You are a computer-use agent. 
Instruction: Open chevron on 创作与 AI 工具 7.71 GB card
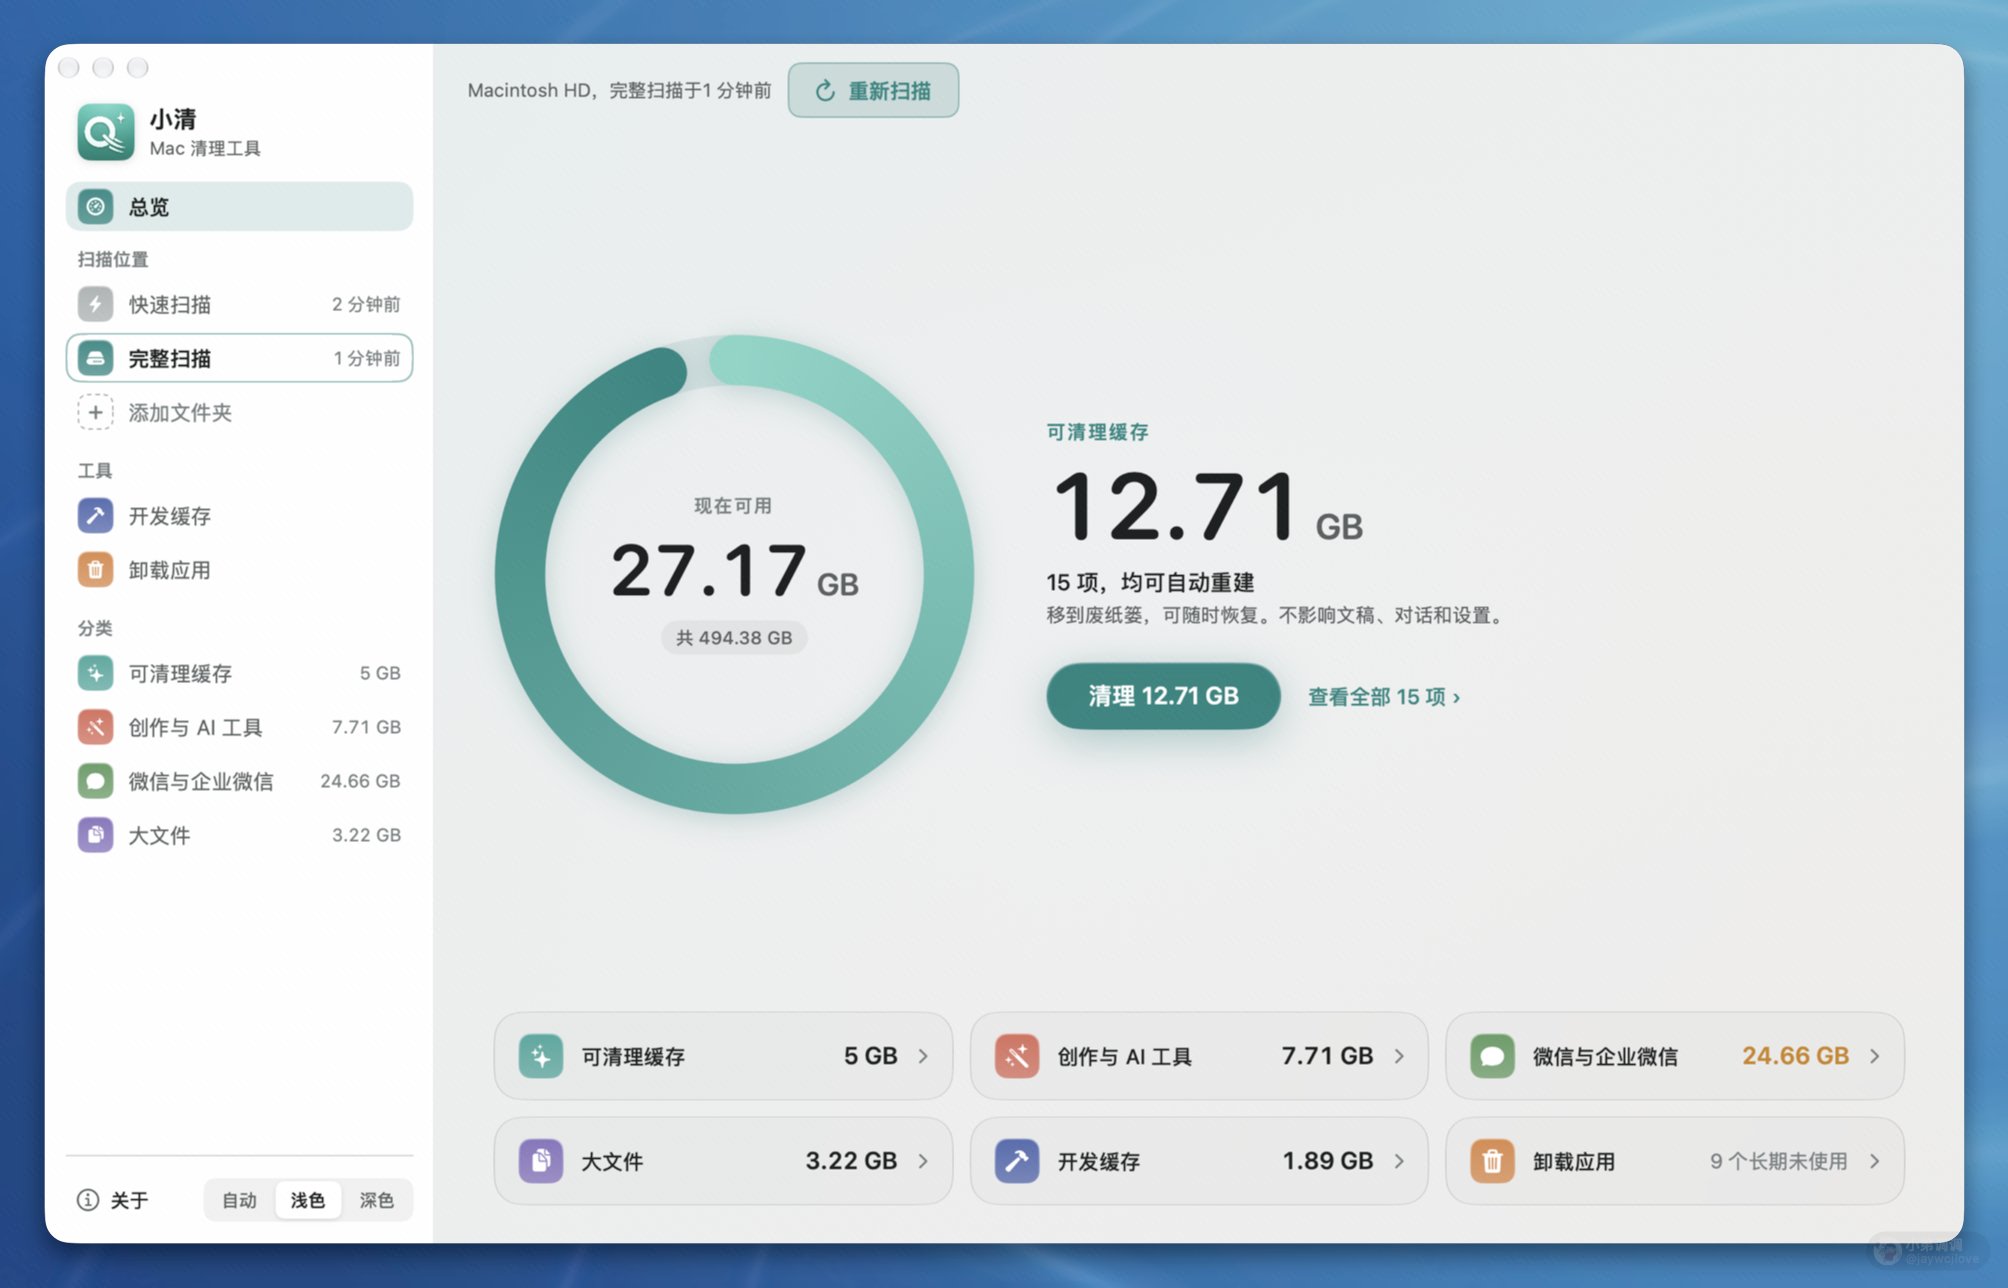(1399, 1056)
